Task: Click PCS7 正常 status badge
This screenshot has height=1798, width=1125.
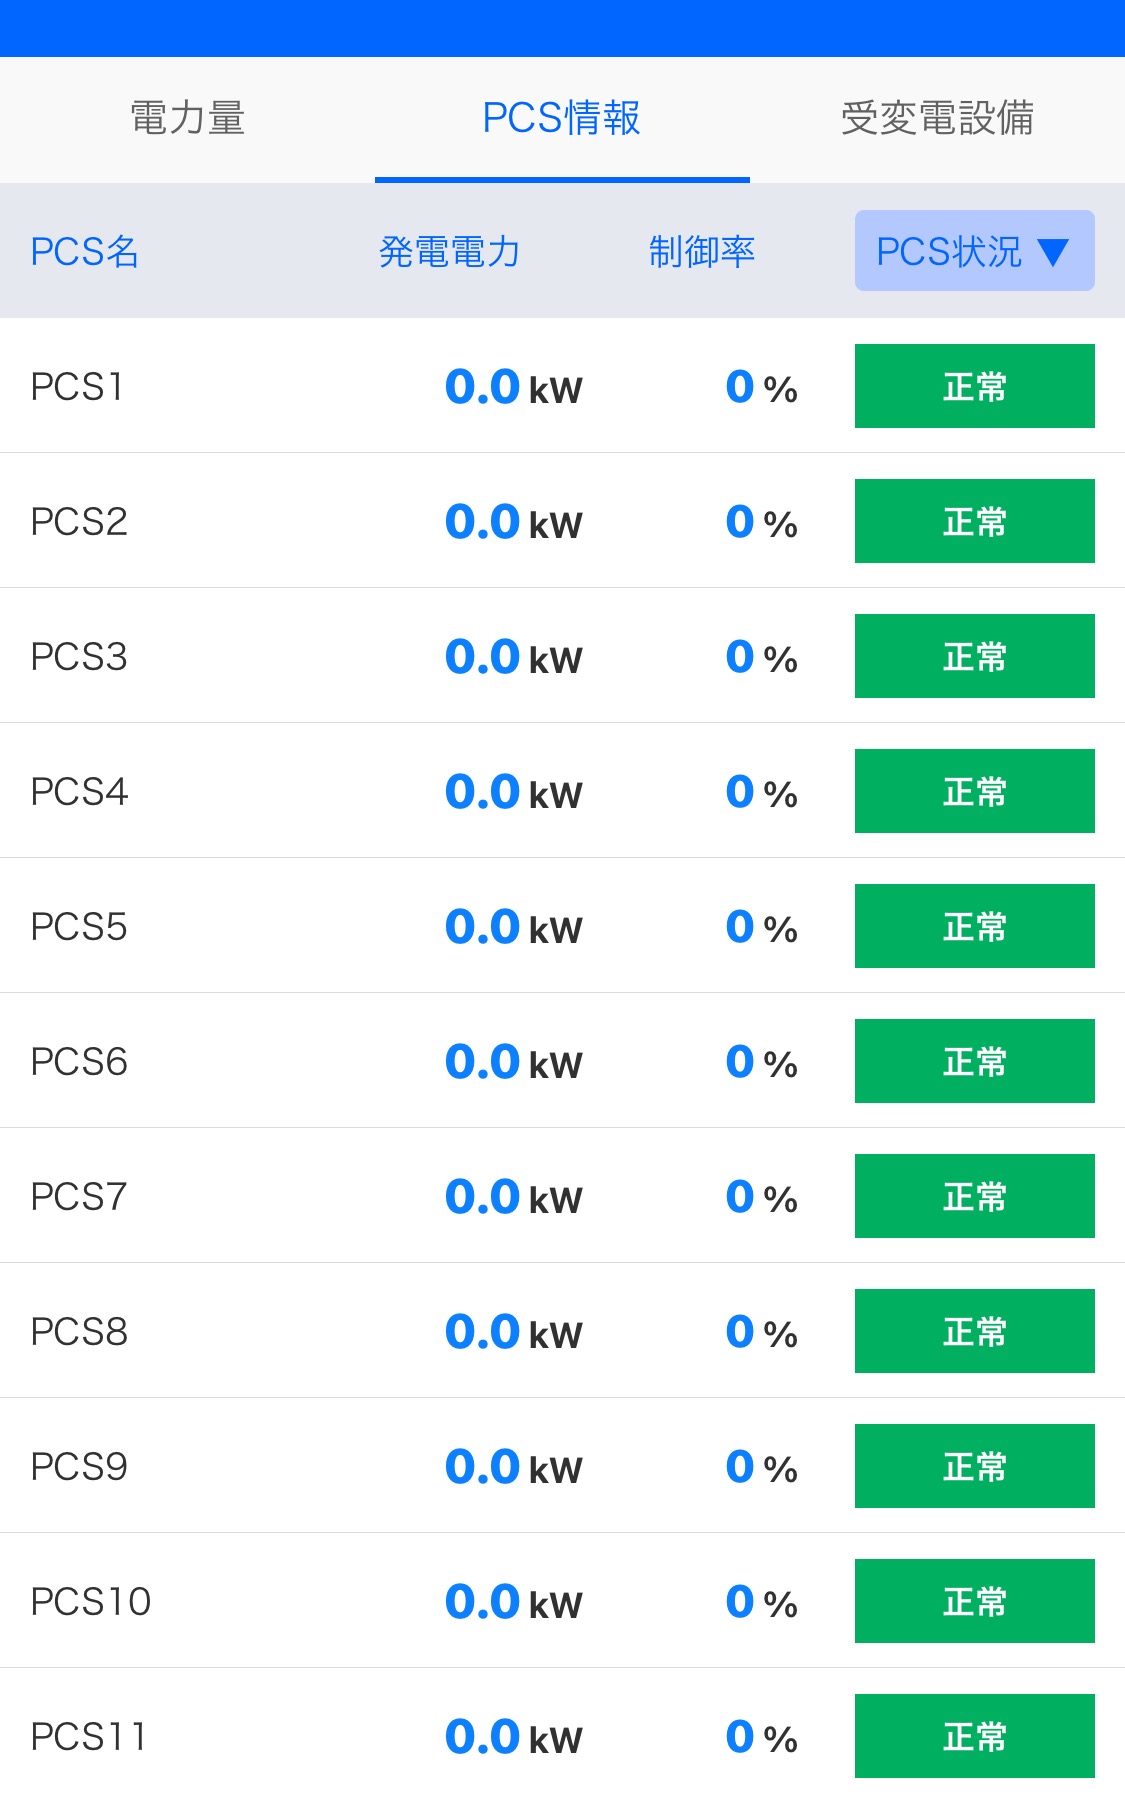Action: (x=974, y=1196)
